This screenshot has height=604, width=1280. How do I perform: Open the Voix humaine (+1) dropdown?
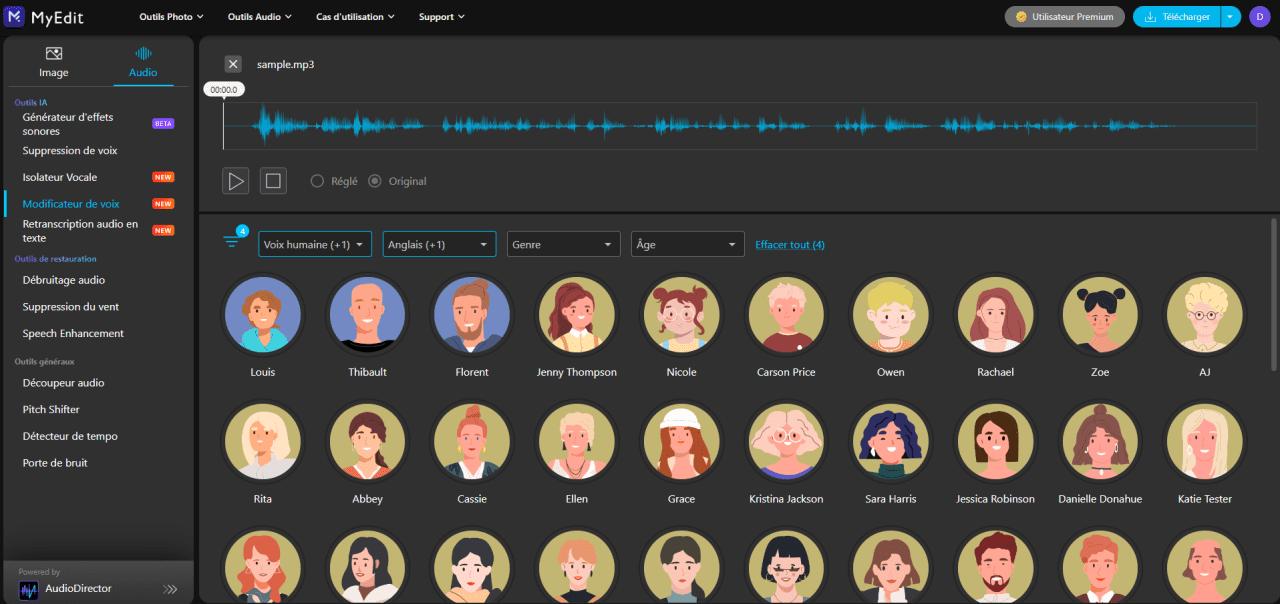[315, 244]
